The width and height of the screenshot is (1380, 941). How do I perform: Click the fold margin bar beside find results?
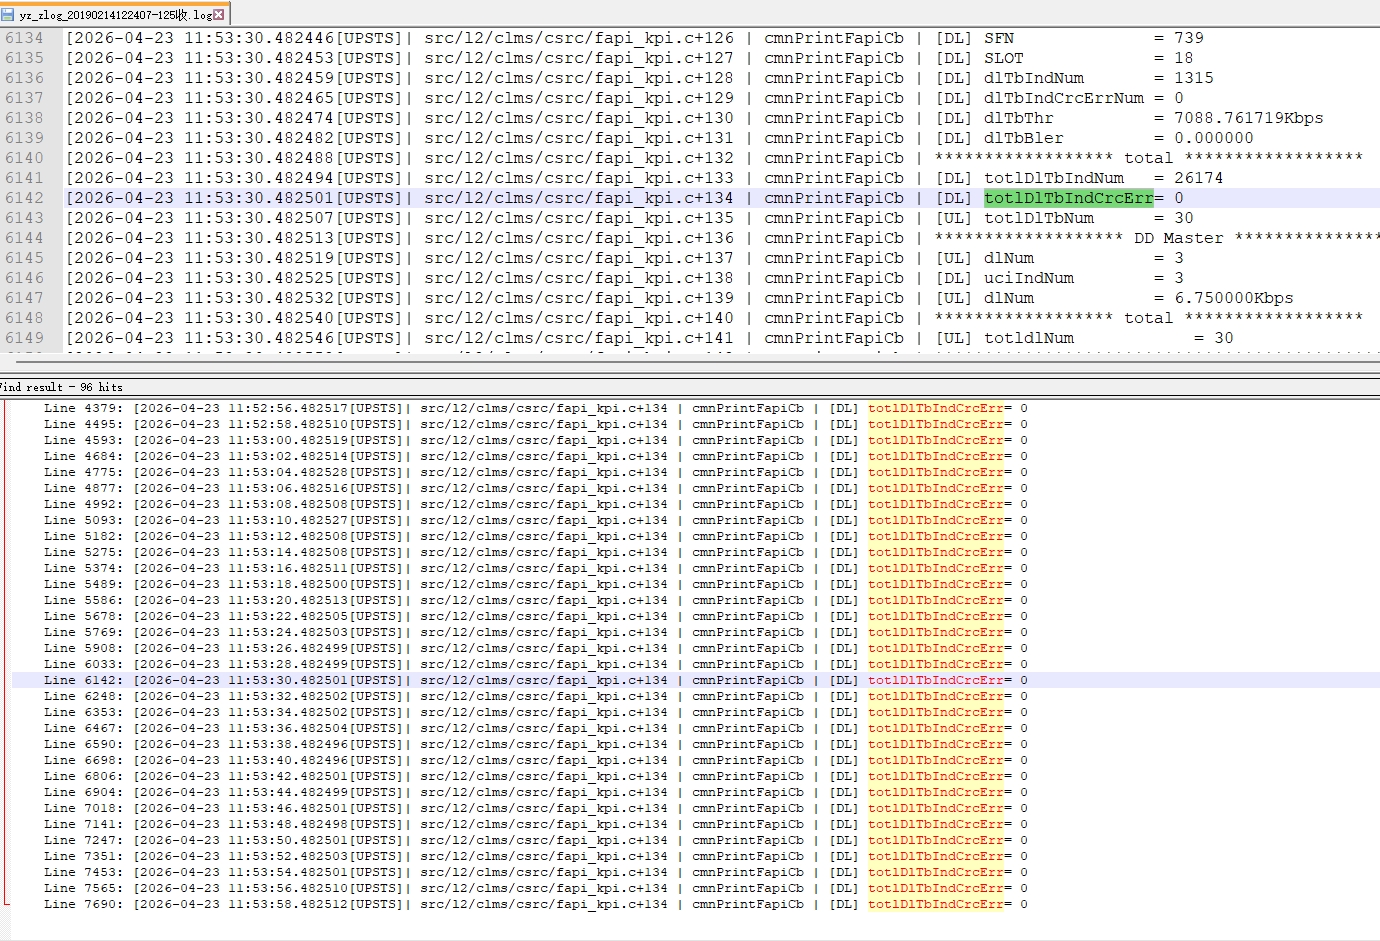coord(6,650)
